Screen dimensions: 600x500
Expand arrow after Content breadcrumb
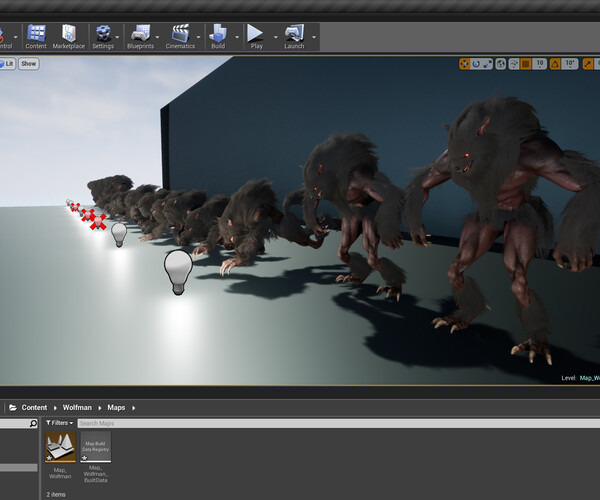[55, 408]
